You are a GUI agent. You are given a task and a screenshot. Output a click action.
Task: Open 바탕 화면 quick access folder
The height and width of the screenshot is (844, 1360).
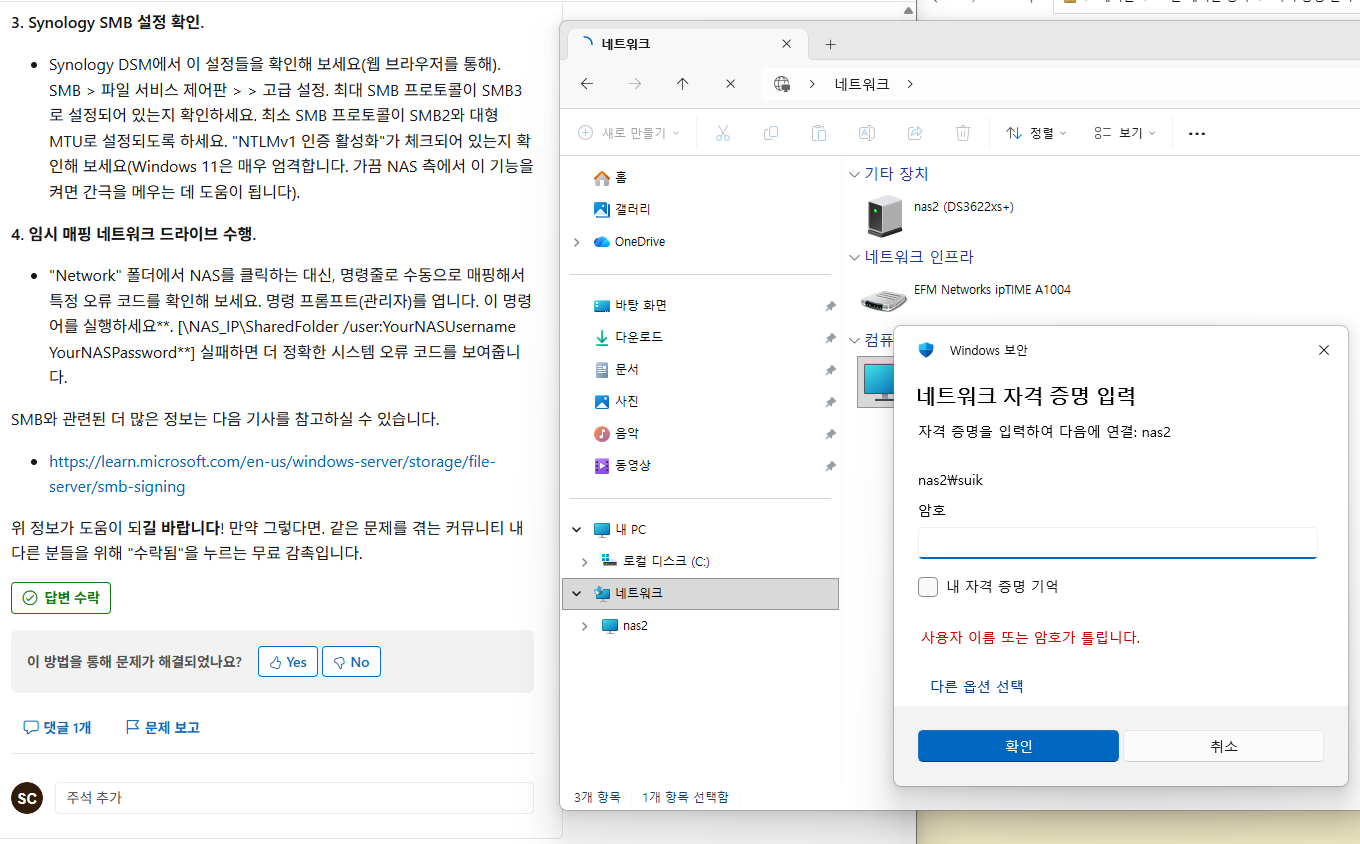630,305
